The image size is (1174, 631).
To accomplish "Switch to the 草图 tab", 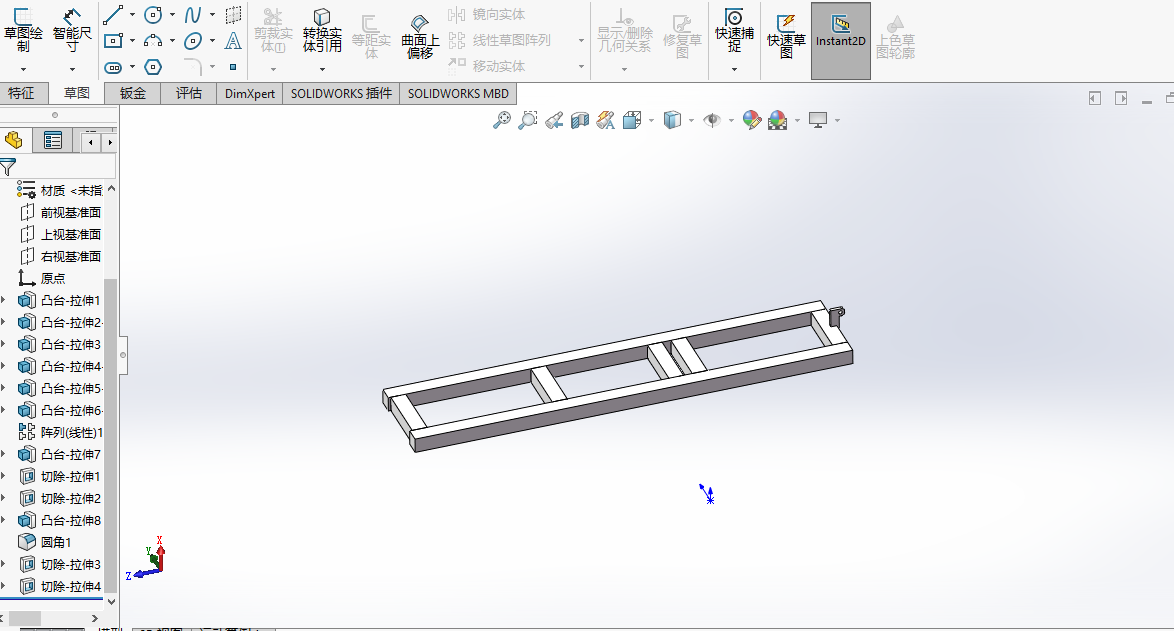I will [76, 94].
